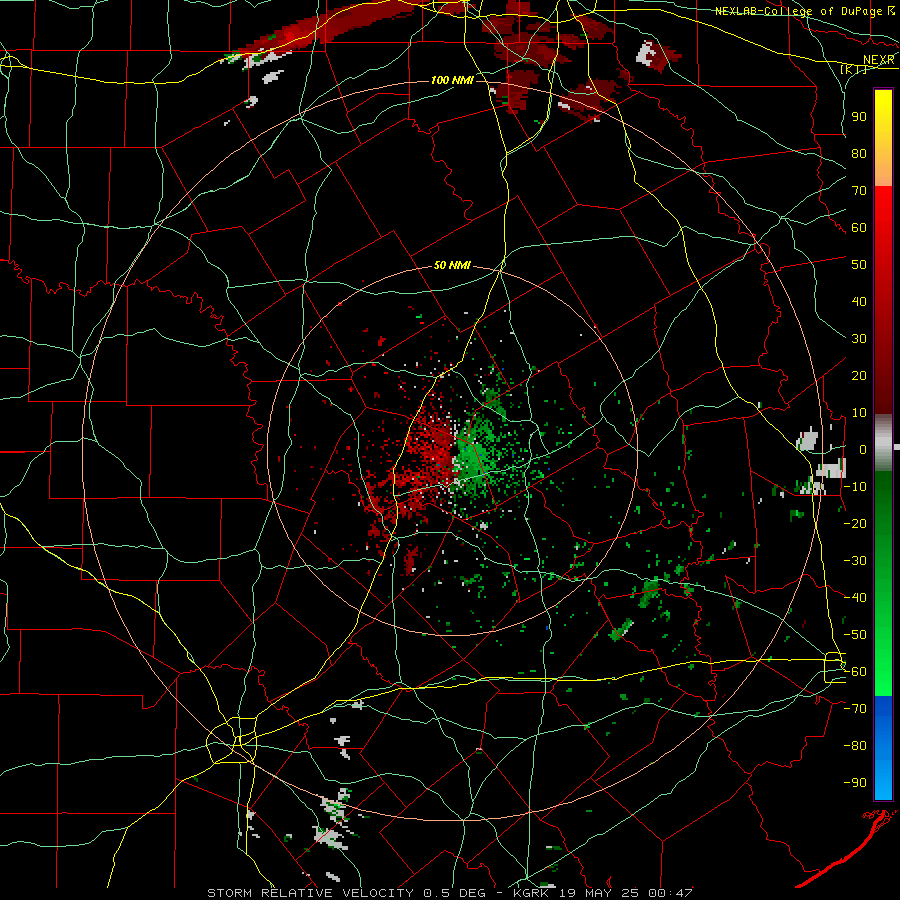Image resolution: width=900 pixels, height=900 pixels.
Task: Click the 100 NMI range ring label
Action: click(452, 80)
